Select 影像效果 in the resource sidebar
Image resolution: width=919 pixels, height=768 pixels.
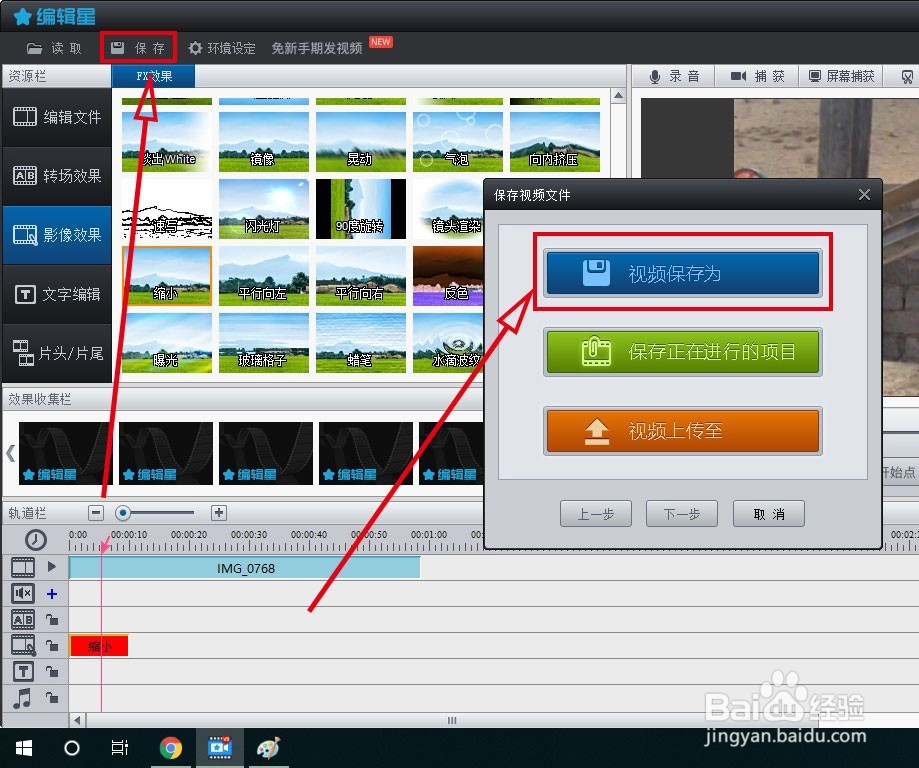57,235
